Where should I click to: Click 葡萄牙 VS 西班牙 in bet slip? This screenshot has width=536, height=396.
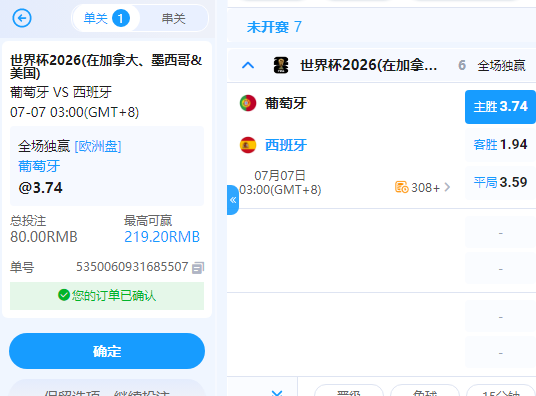pyautogui.click(x=61, y=92)
